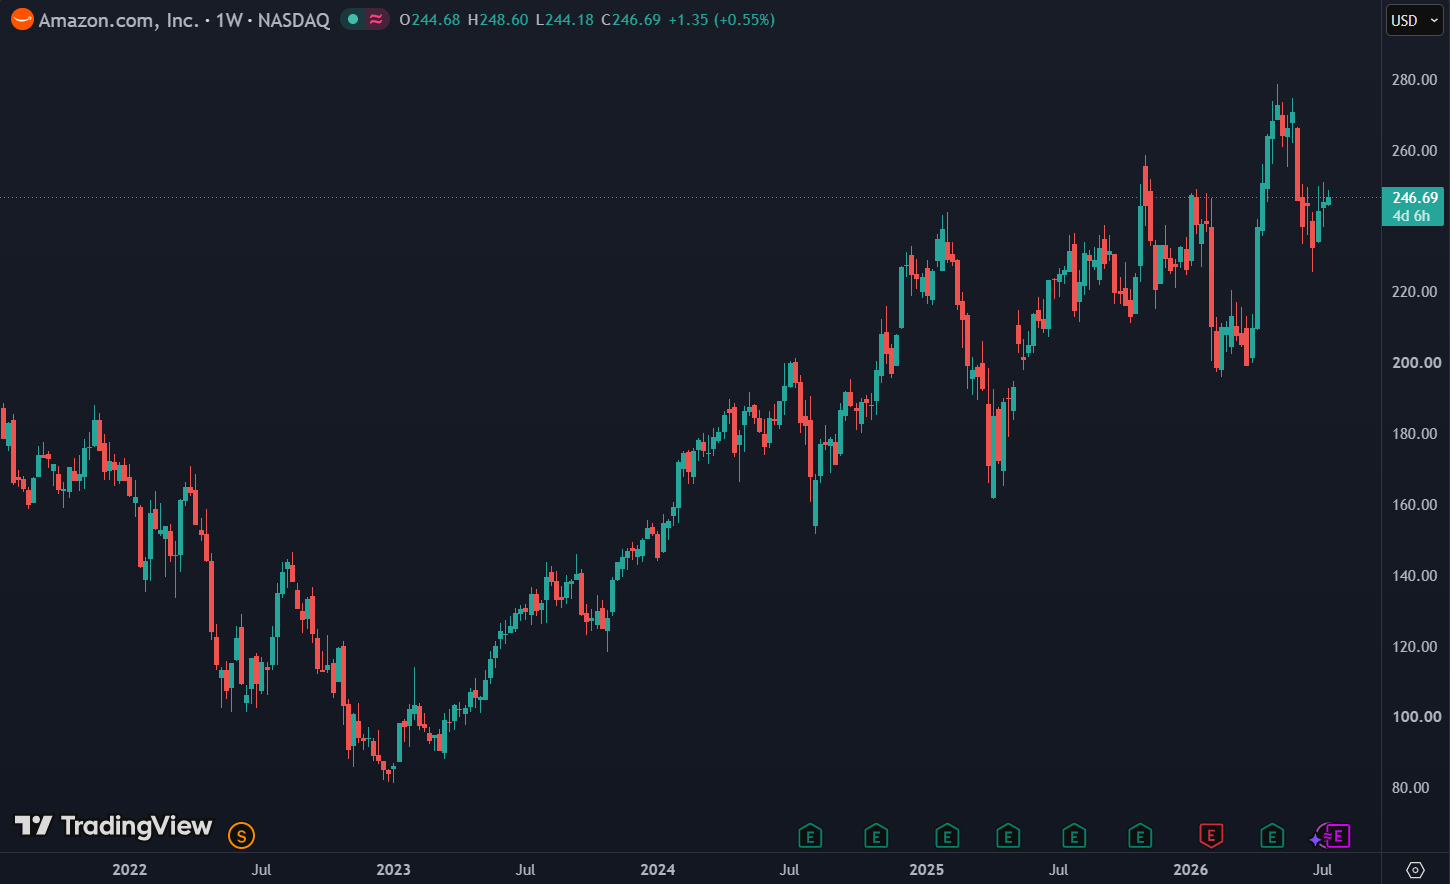Click the 2024 label on the time axis
Image resolution: width=1450 pixels, height=884 pixels.
(658, 870)
